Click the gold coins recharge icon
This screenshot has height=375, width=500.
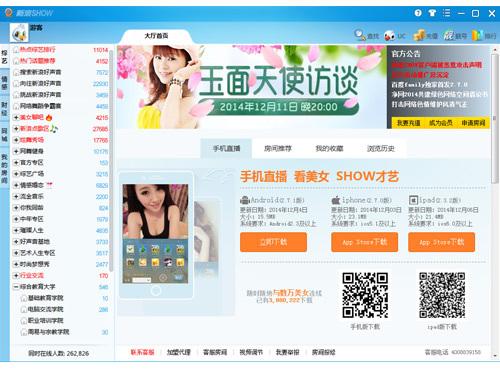[419, 35]
